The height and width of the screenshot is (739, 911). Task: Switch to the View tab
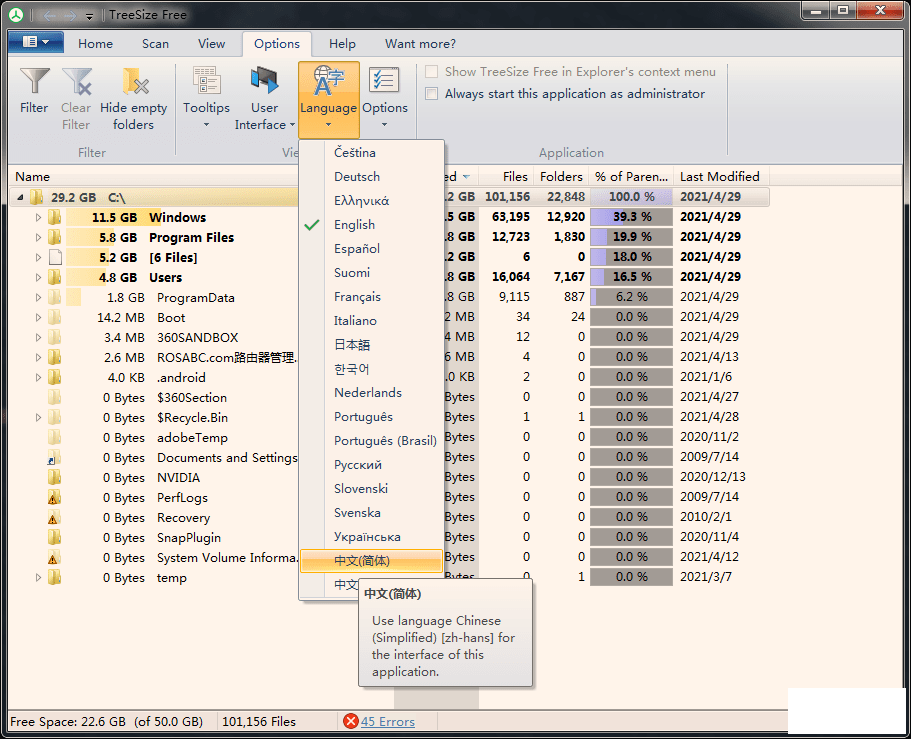pyautogui.click(x=211, y=44)
